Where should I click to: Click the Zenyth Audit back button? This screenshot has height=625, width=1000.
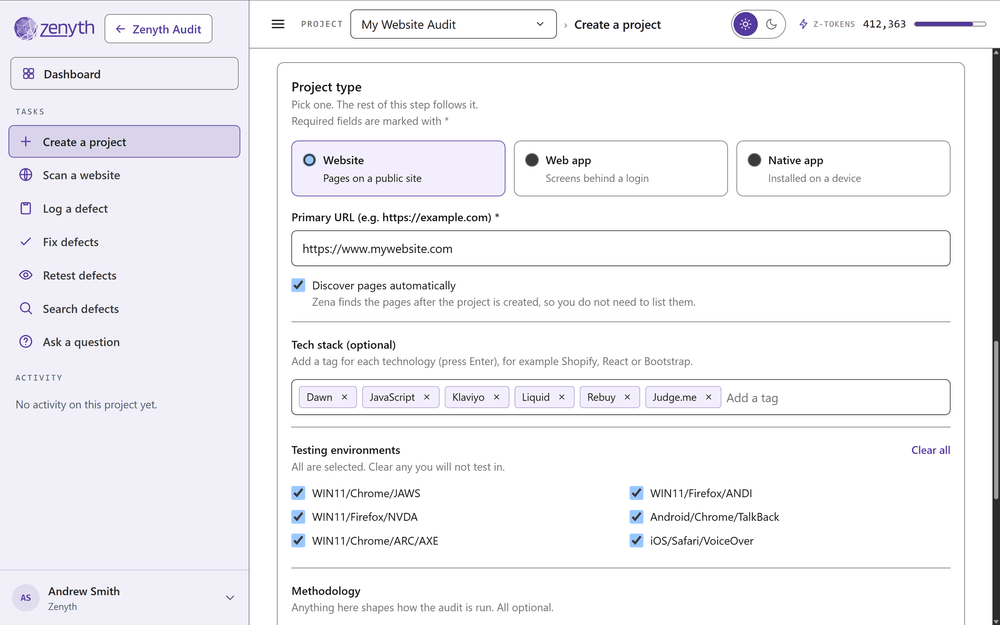coord(158,29)
